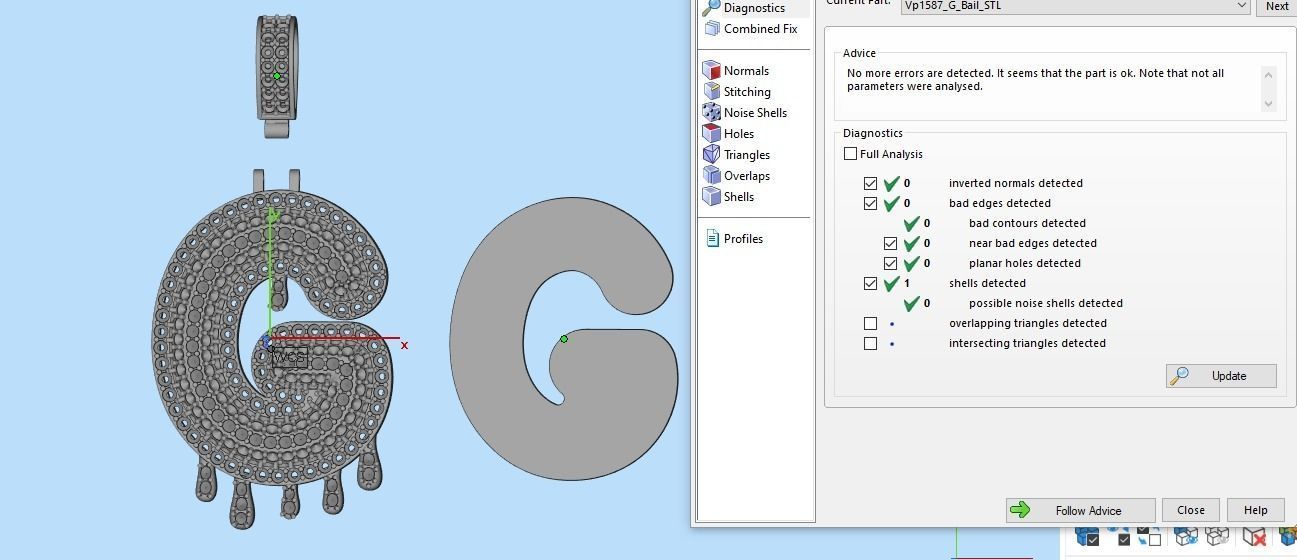Screen dimensions: 1297x560
Task: Click the Advice box scroll down arrow
Action: [1269, 103]
